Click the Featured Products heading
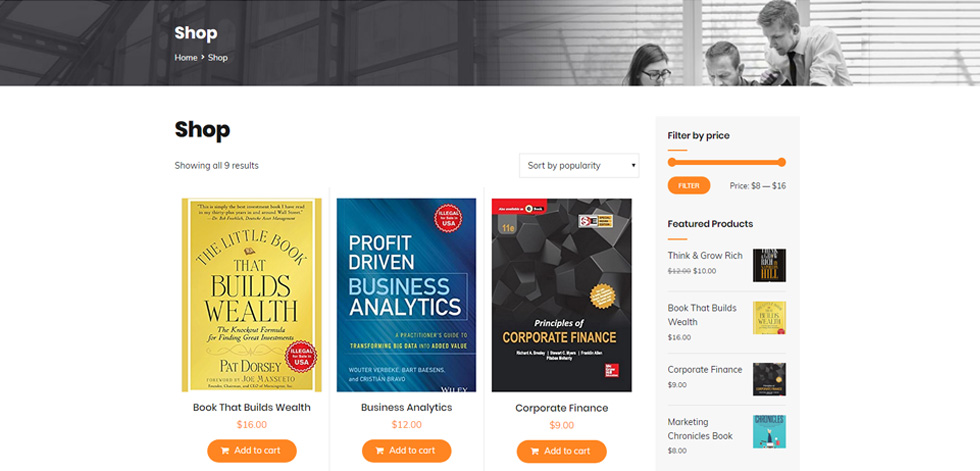980x471 pixels. [710, 224]
